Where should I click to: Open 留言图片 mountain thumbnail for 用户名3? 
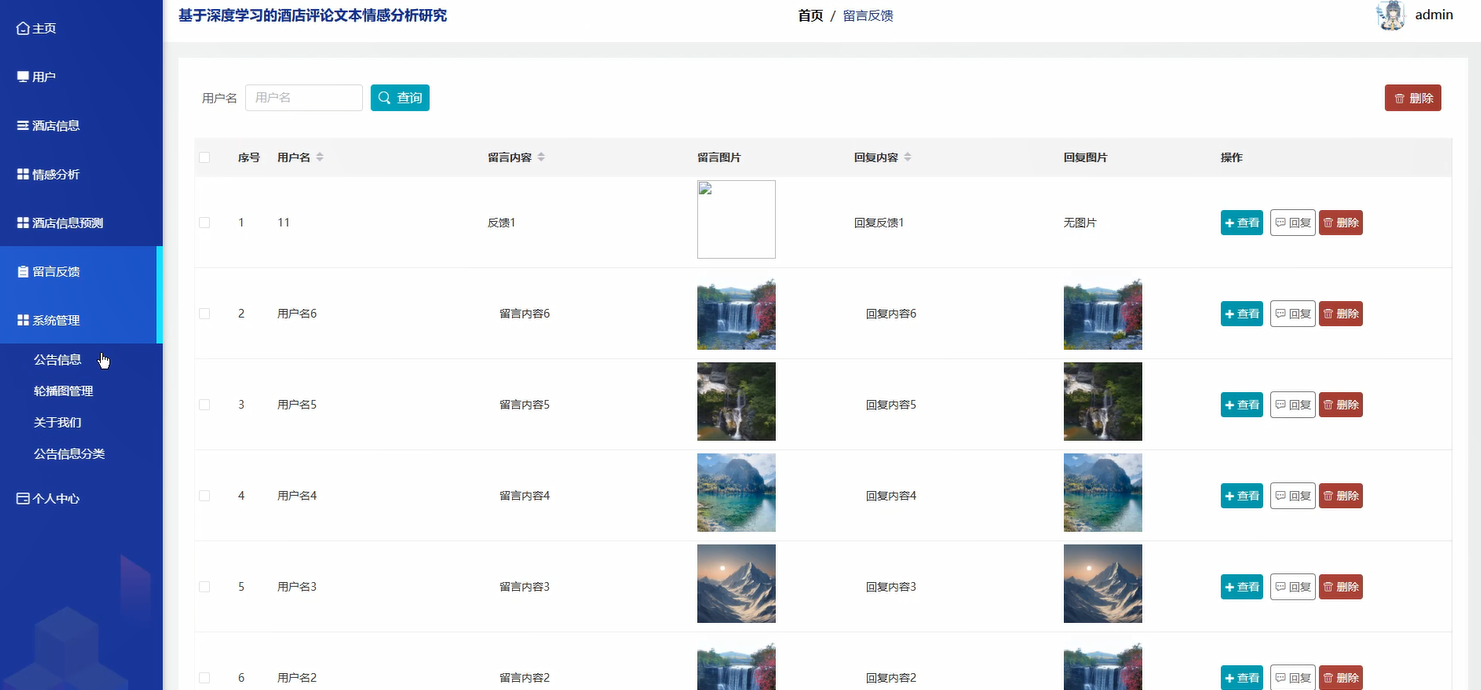pyautogui.click(x=736, y=583)
